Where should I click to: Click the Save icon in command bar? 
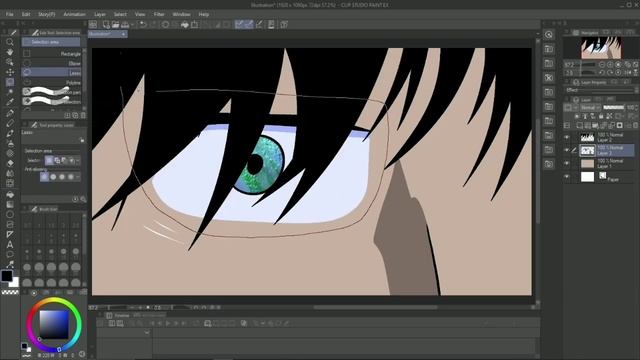(x=125, y=24)
